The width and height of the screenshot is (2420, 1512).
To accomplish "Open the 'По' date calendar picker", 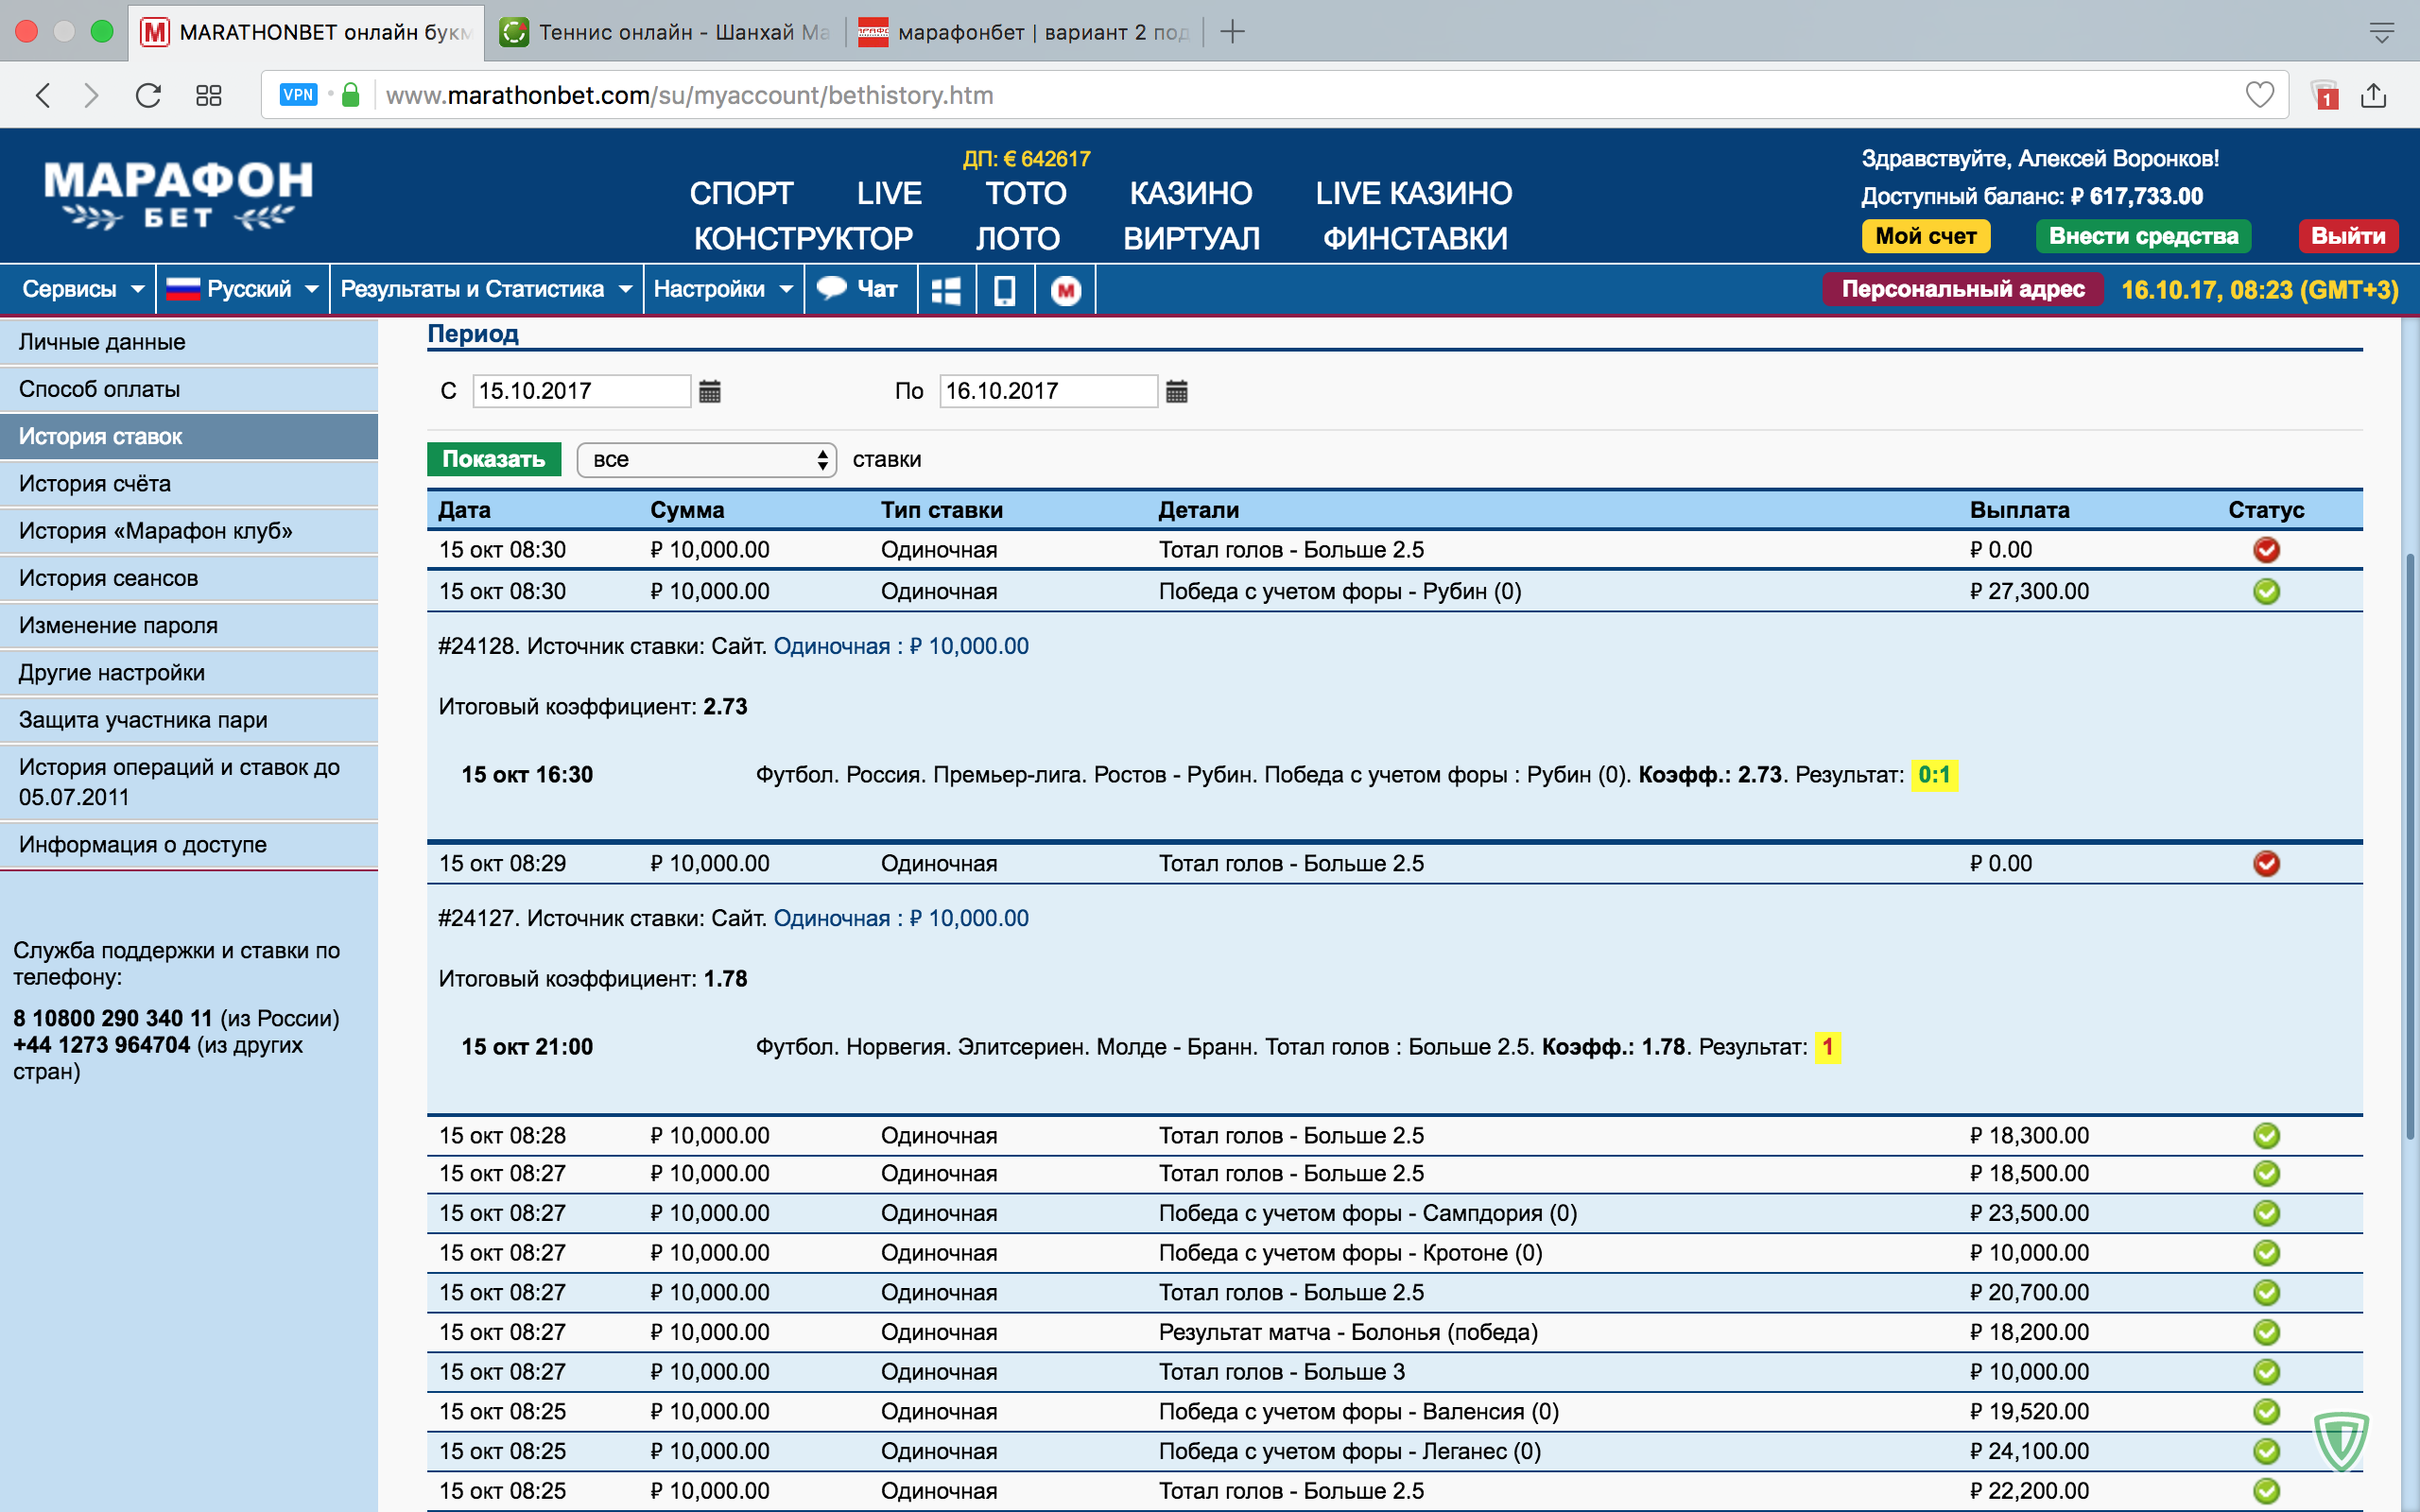I will pyautogui.click(x=1176, y=391).
